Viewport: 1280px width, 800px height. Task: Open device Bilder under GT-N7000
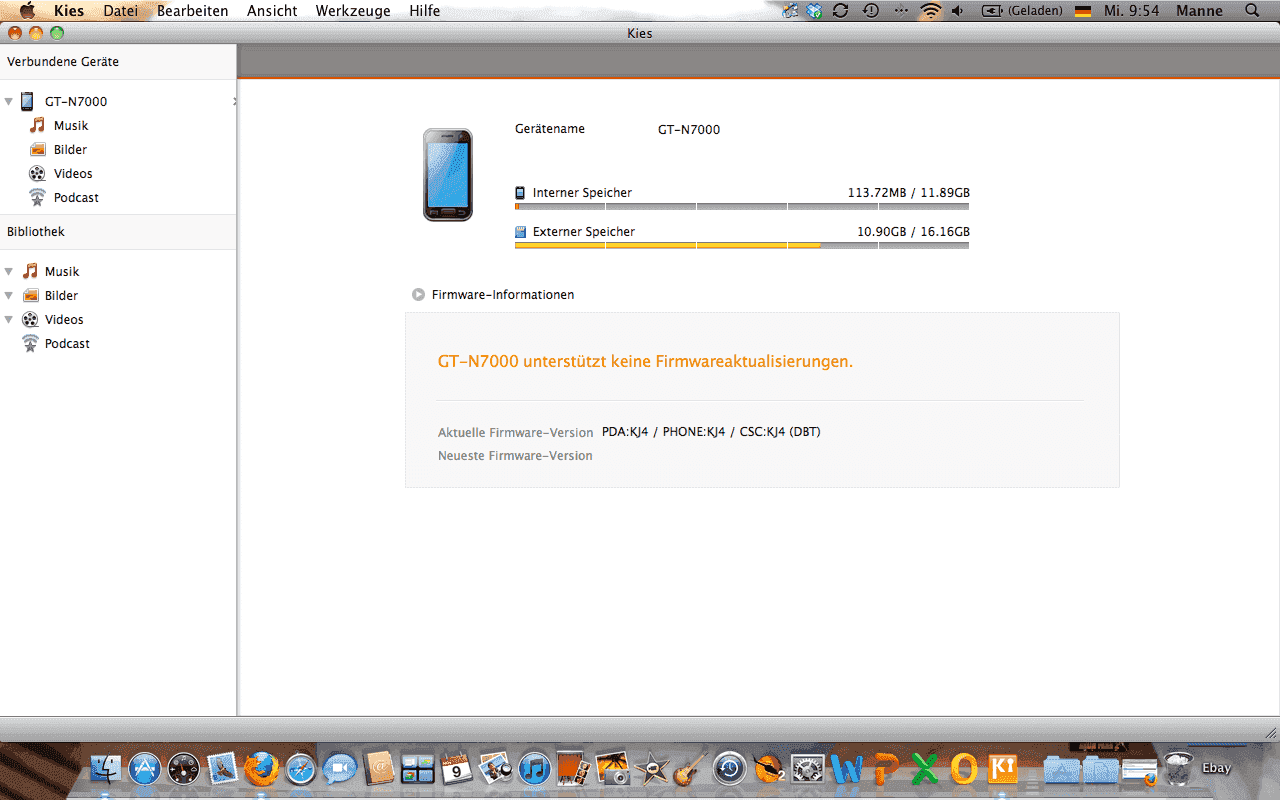[x=70, y=149]
